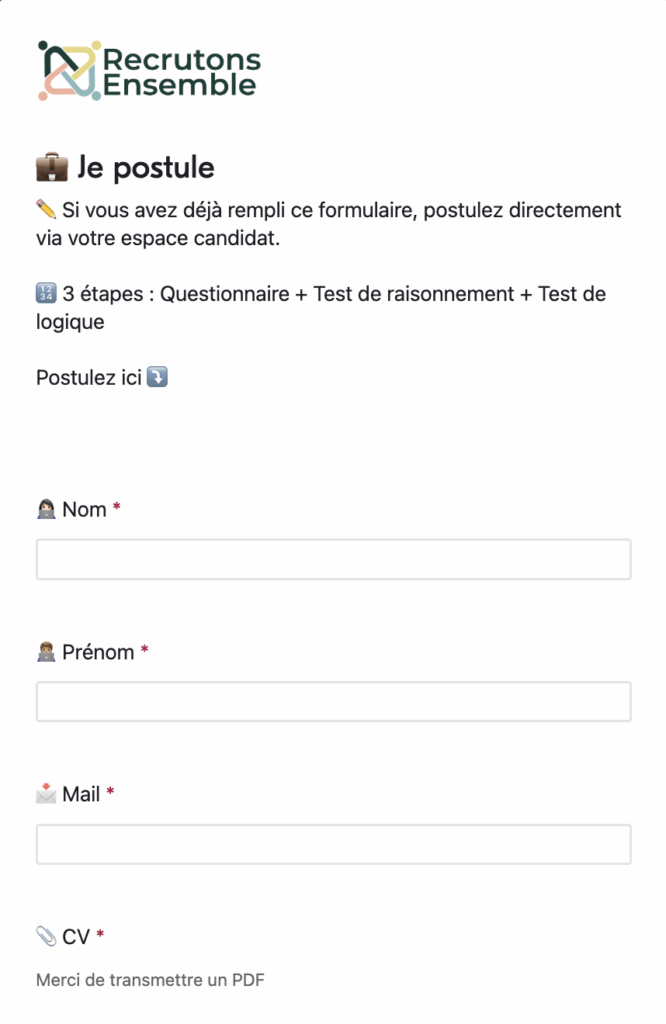
Task: Click the Mail field label
Action: point(81,795)
